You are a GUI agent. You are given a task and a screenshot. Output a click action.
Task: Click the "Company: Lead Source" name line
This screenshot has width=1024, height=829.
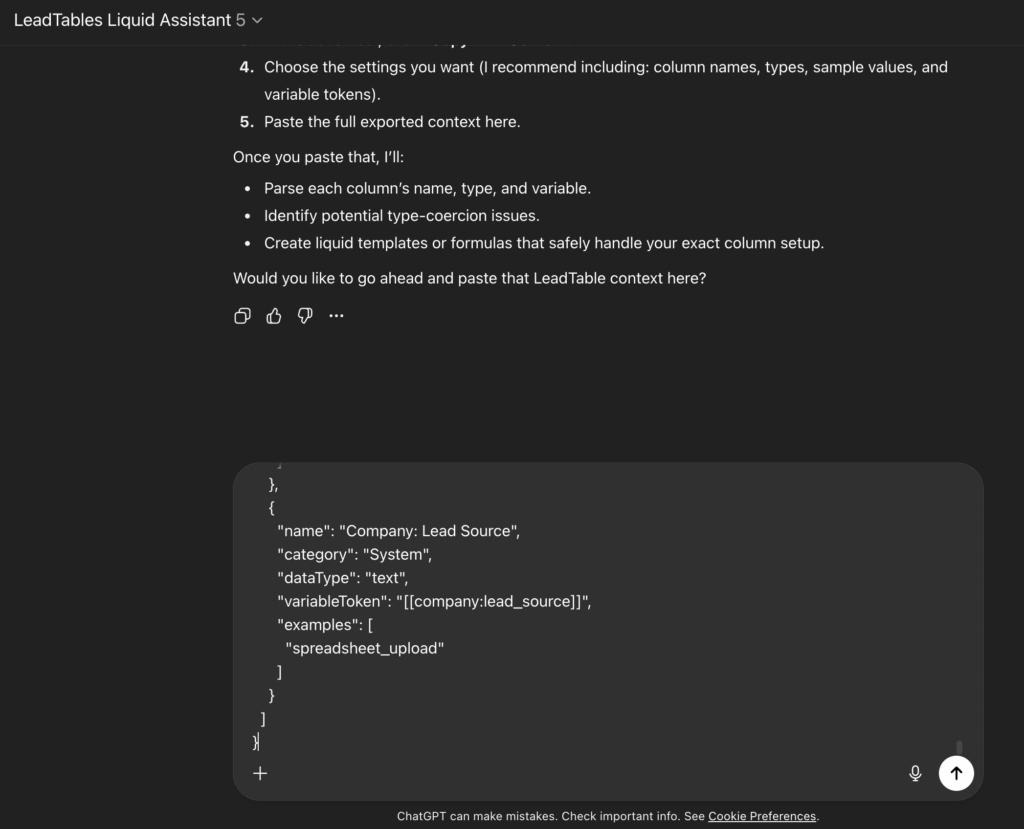pos(398,531)
